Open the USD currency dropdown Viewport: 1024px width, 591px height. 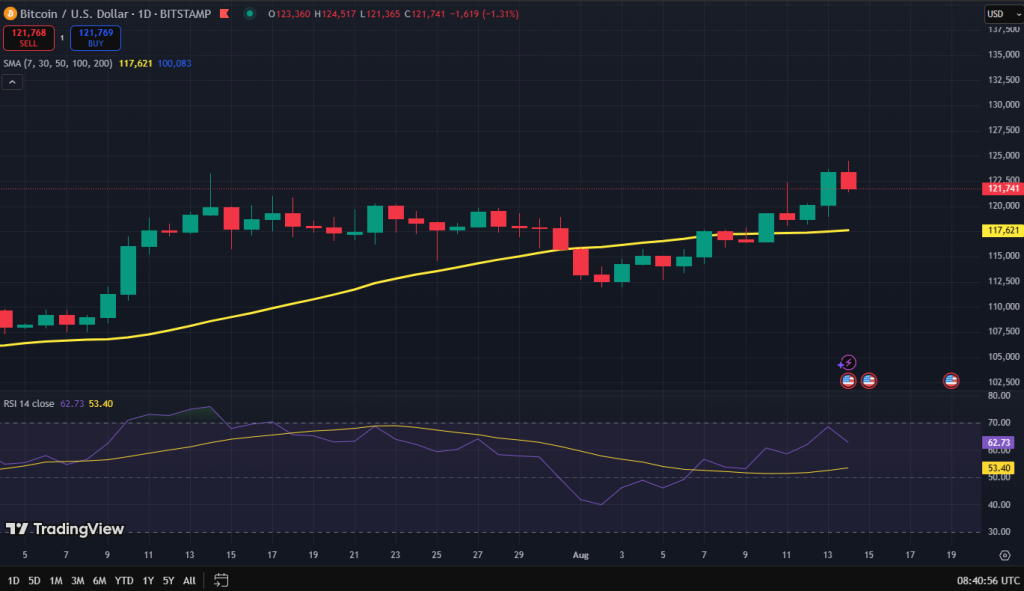(x=1002, y=14)
